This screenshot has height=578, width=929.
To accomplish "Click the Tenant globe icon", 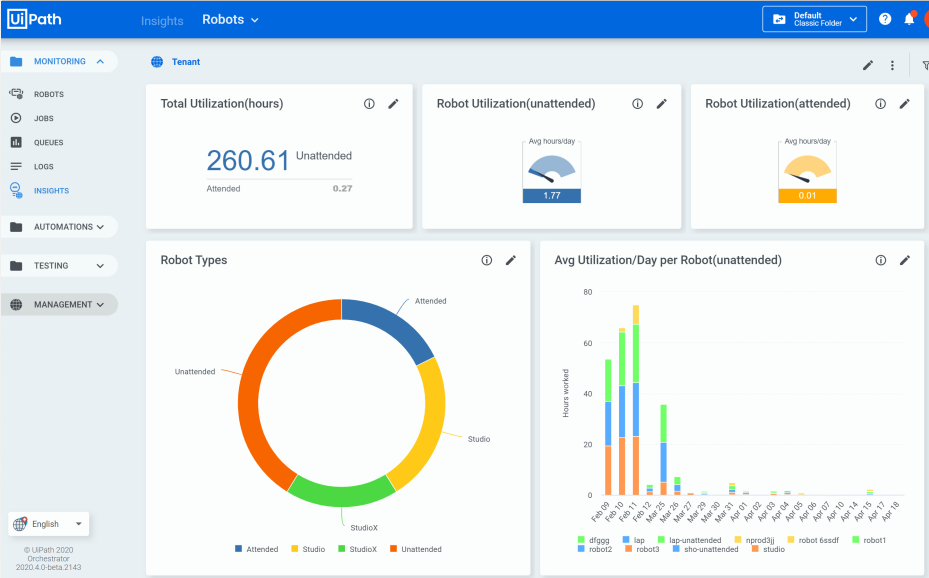I will tap(157, 62).
